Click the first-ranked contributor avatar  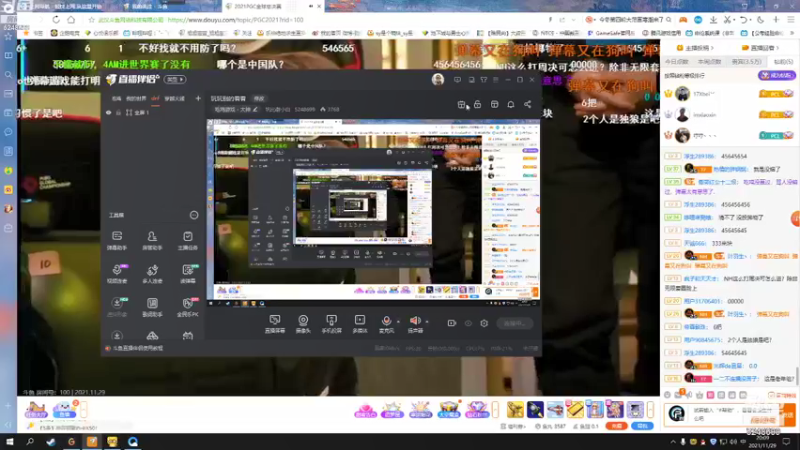point(682,94)
